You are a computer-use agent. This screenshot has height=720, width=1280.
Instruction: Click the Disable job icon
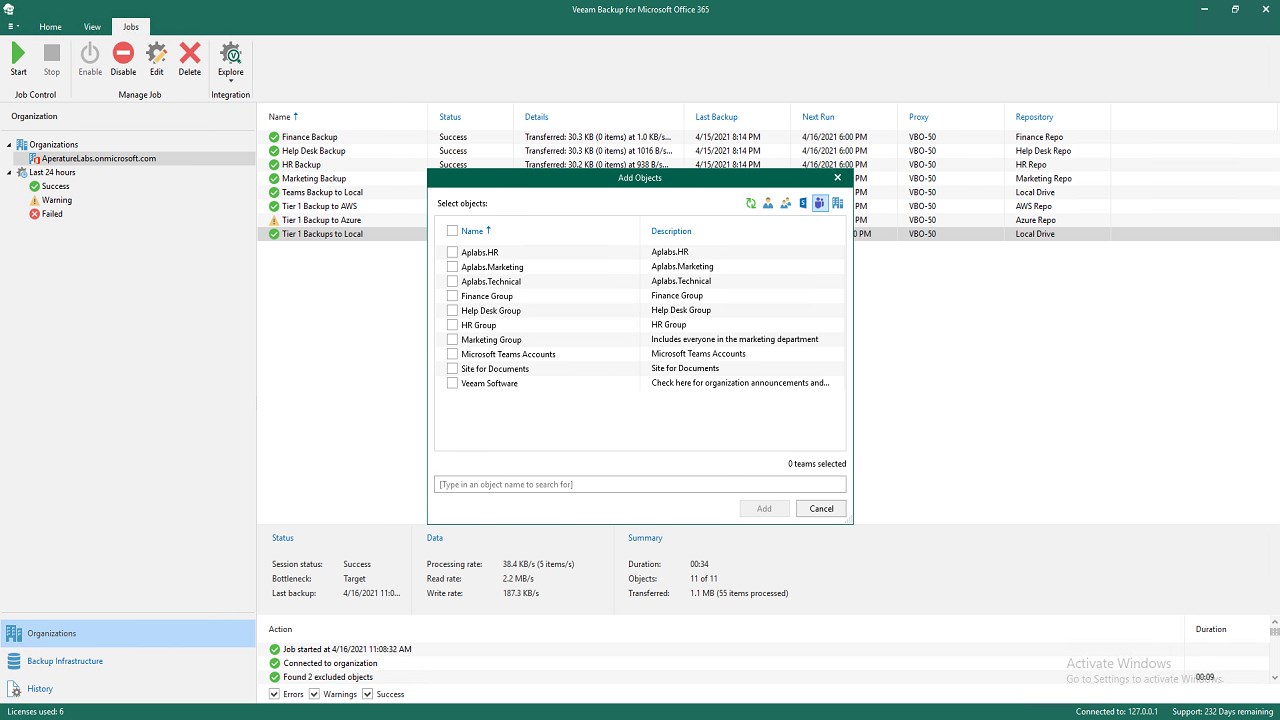click(123, 59)
